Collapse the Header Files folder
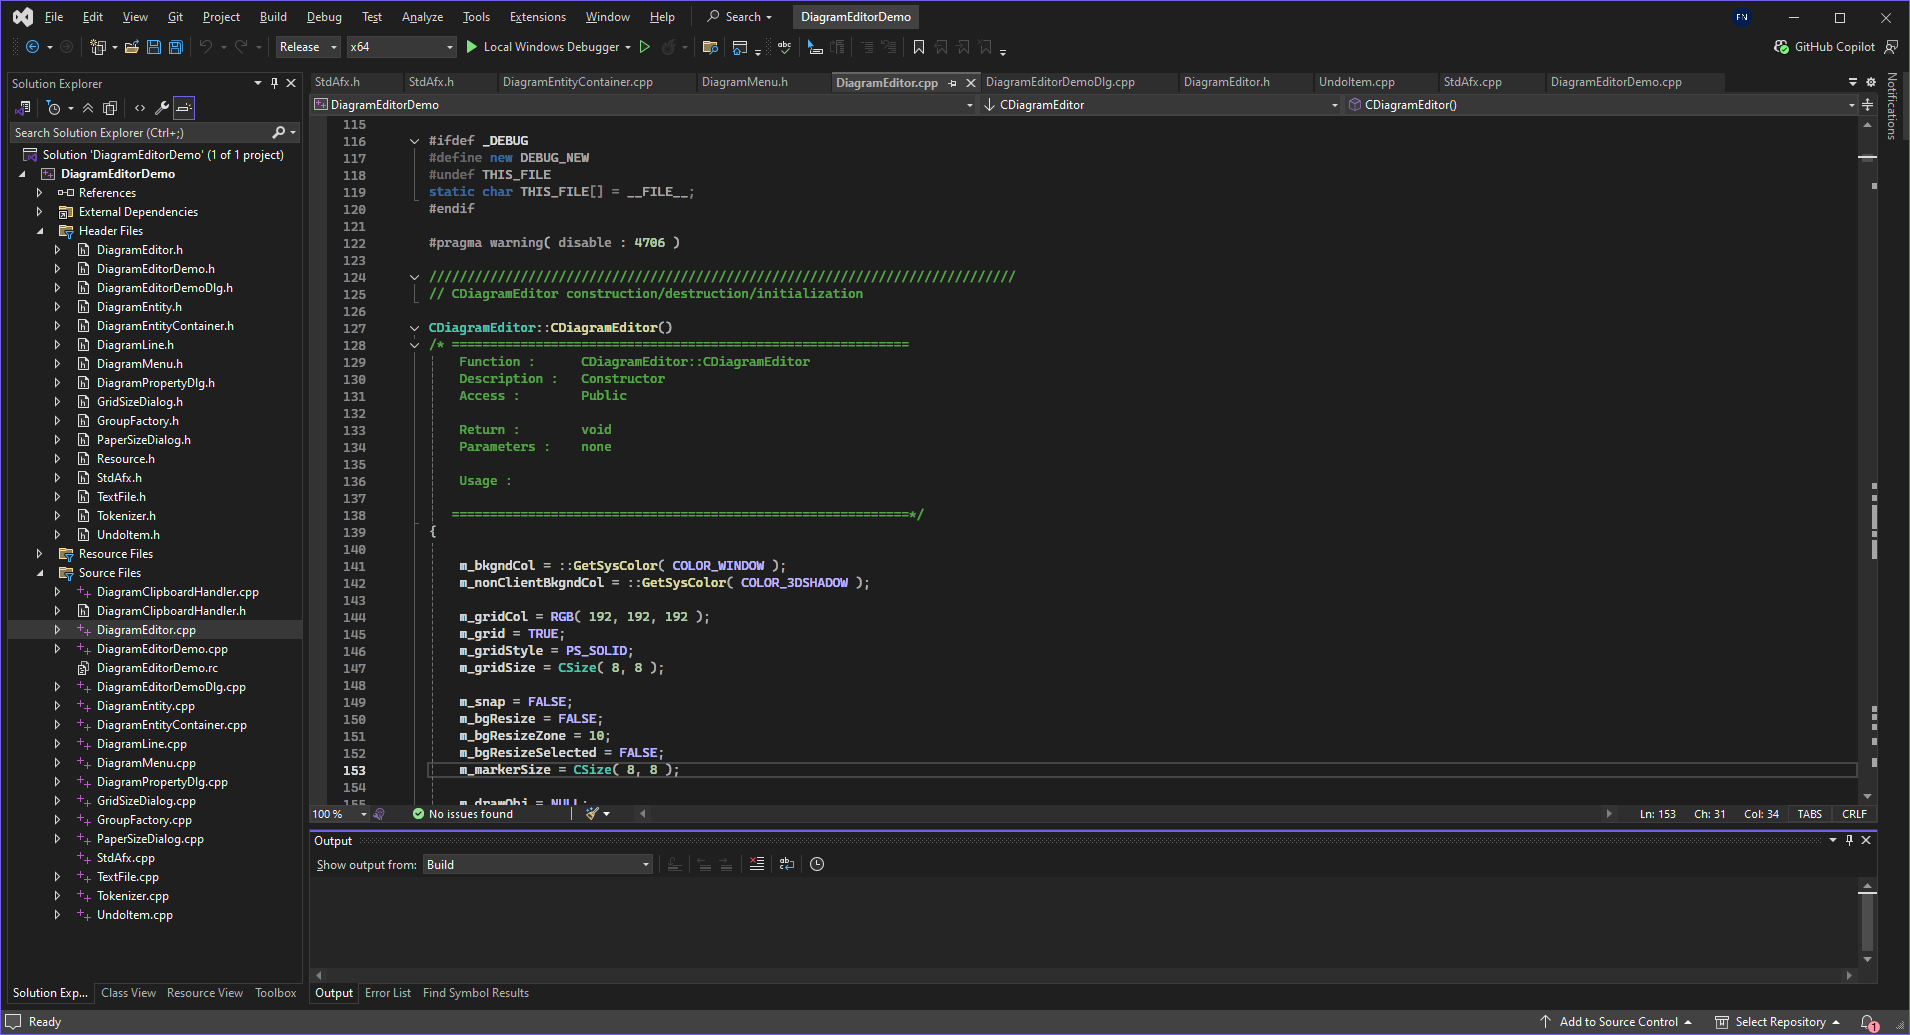 coord(40,231)
